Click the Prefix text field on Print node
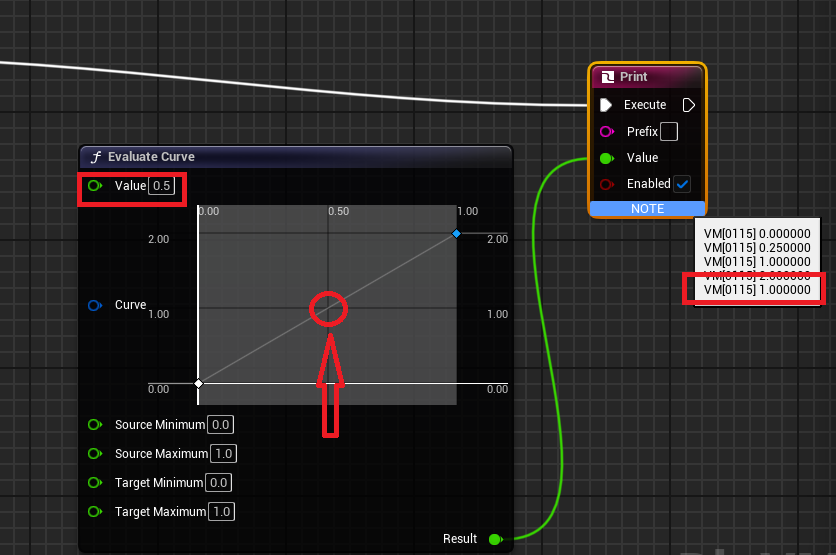The width and height of the screenshot is (836, 555). 669,131
